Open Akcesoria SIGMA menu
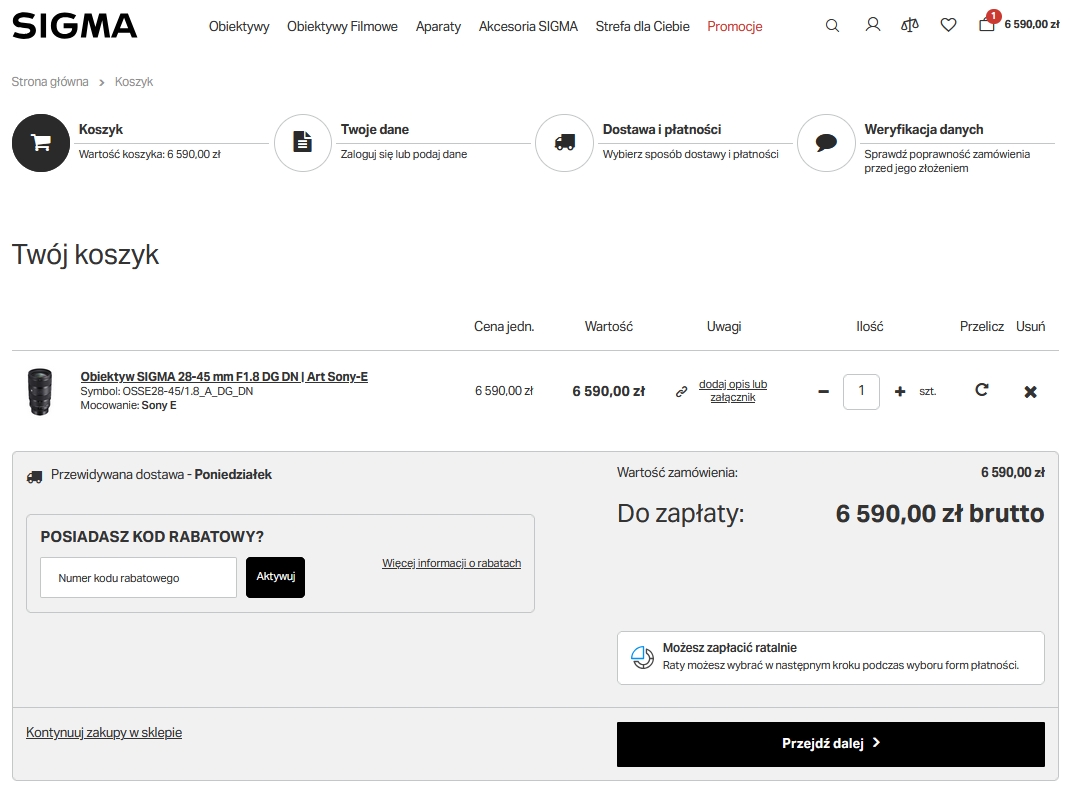Screen dimensions: 1081x794 coord(528,27)
